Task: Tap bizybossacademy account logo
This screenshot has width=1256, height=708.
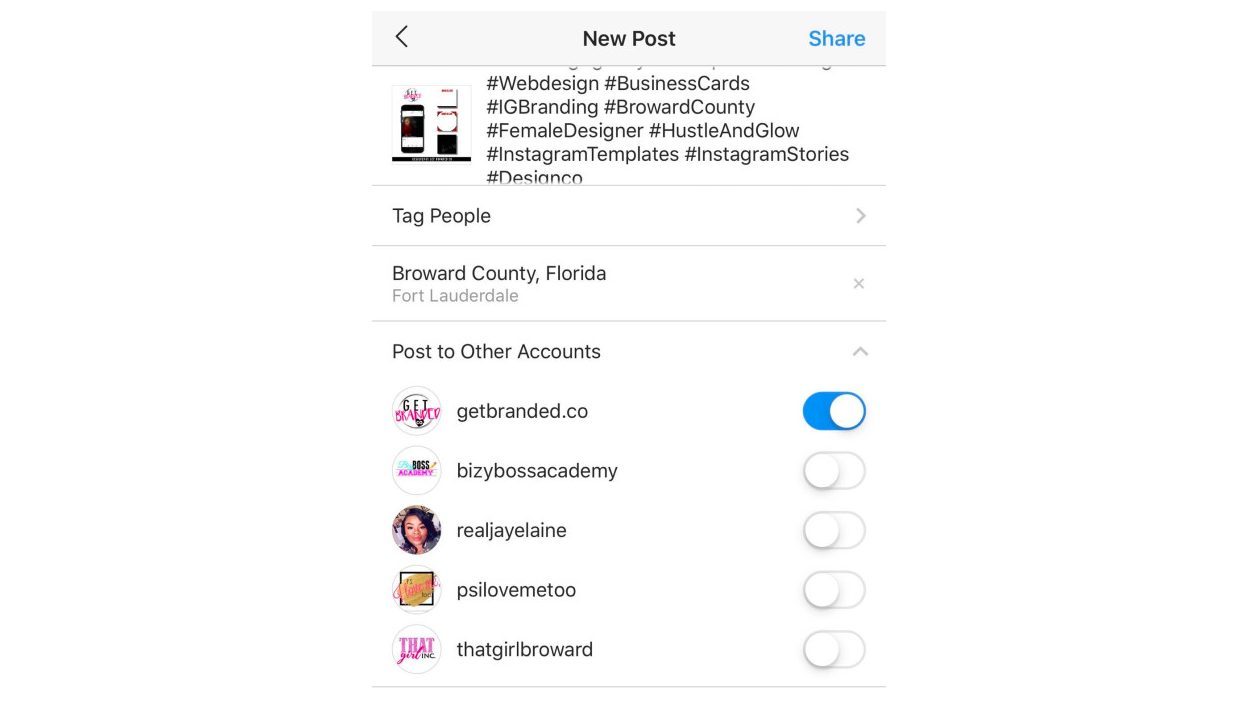Action: pyautogui.click(x=417, y=470)
